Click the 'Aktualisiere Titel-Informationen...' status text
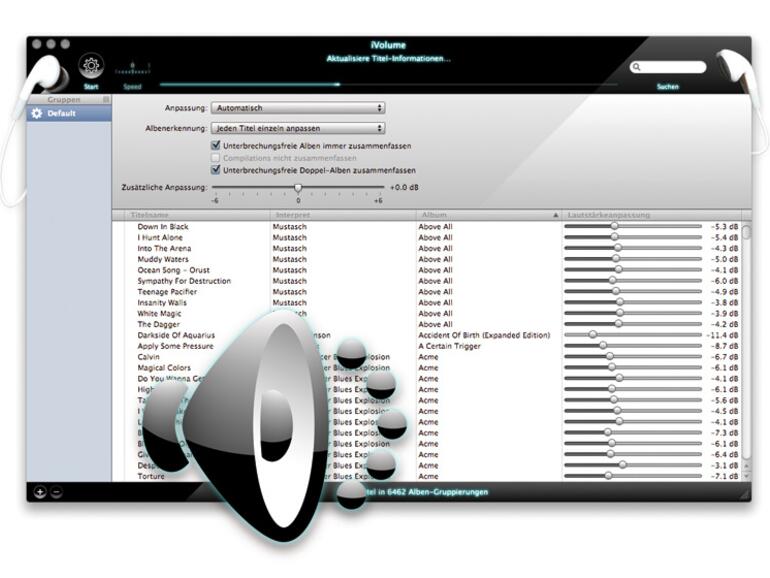770x578 pixels. click(388, 58)
